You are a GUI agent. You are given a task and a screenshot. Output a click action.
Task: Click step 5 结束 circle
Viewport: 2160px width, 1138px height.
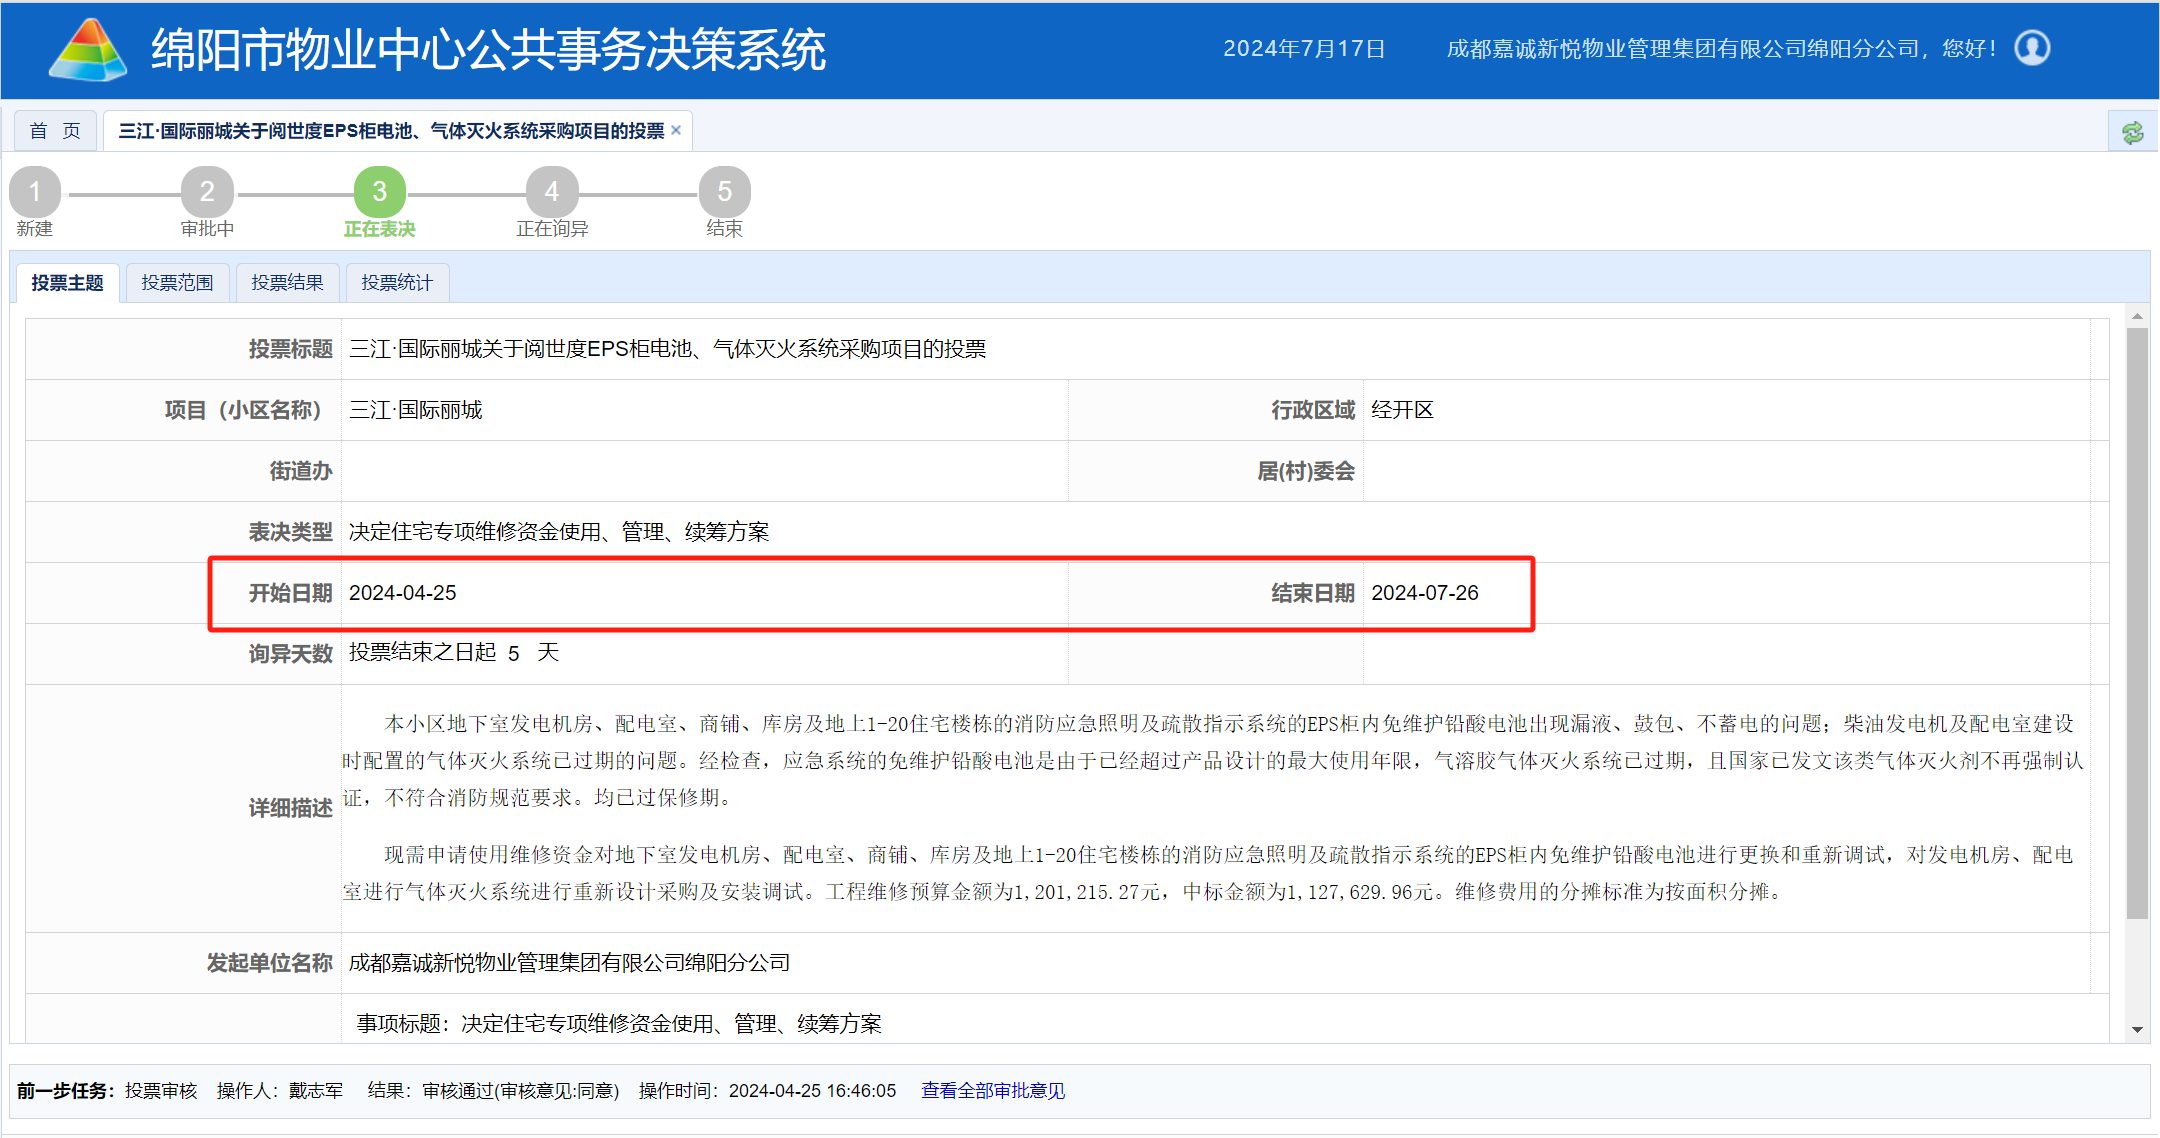[724, 191]
